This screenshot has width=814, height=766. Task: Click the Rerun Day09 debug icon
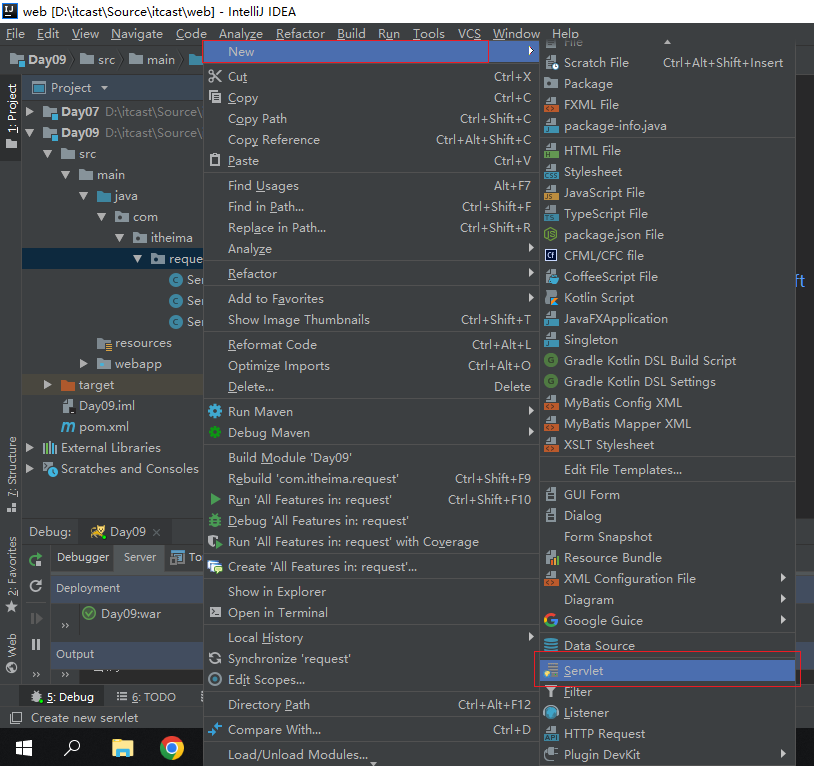36,560
